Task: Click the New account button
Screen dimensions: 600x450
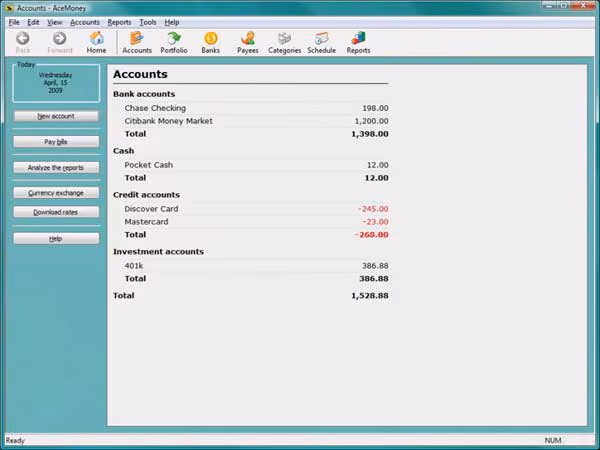Action: [56, 116]
